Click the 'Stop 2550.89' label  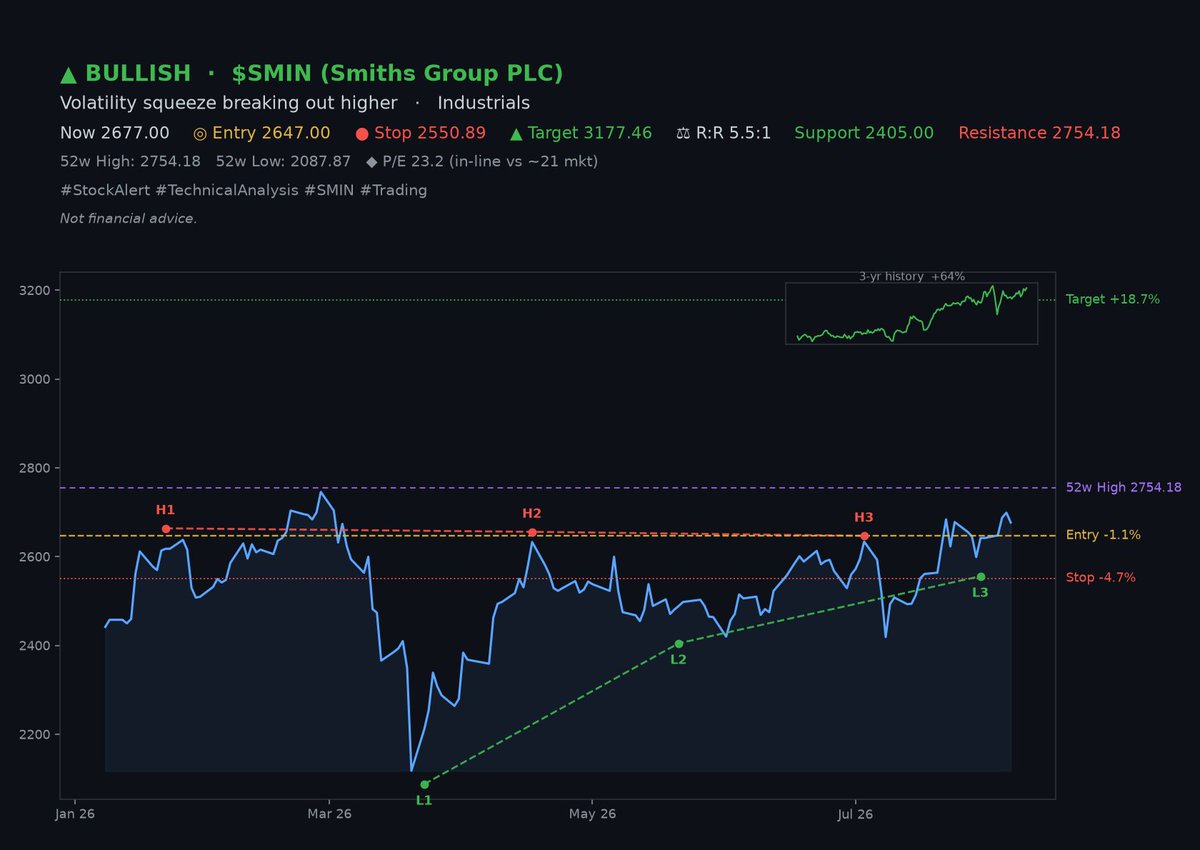tap(432, 133)
